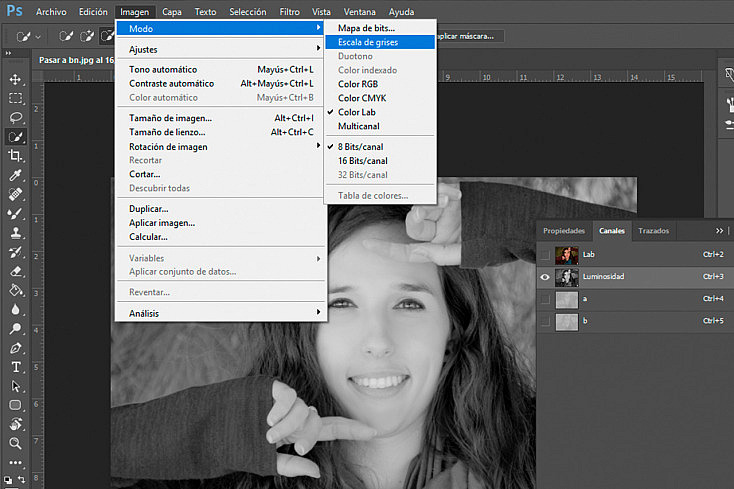The height and width of the screenshot is (489, 734).
Task: Choose Mapa de bits… mode
Action: pyautogui.click(x=380, y=28)
